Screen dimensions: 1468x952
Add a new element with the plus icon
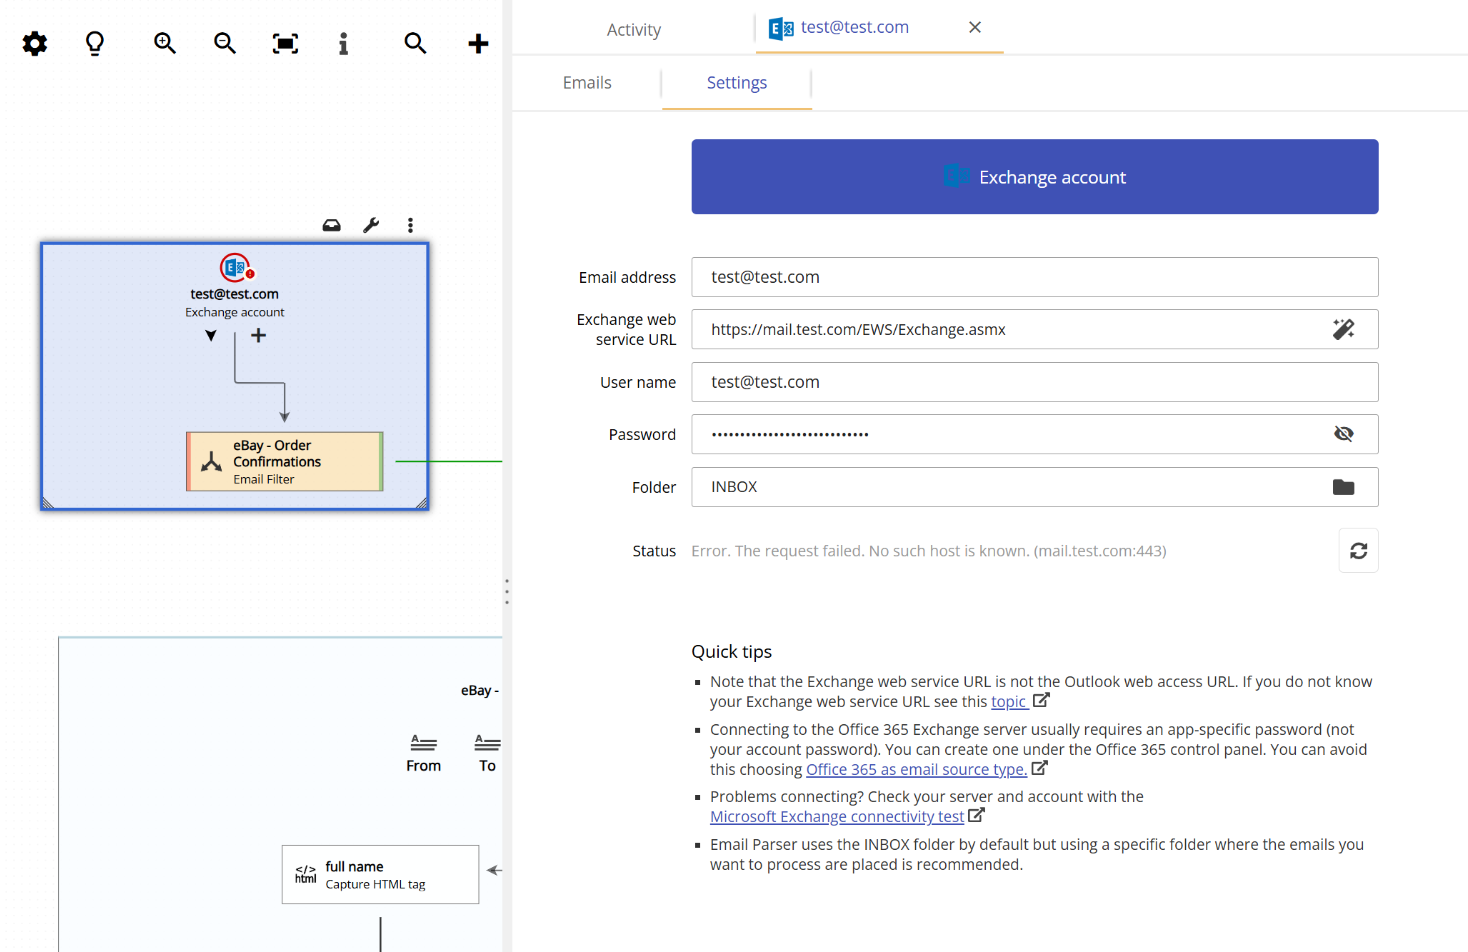point(478,43)
